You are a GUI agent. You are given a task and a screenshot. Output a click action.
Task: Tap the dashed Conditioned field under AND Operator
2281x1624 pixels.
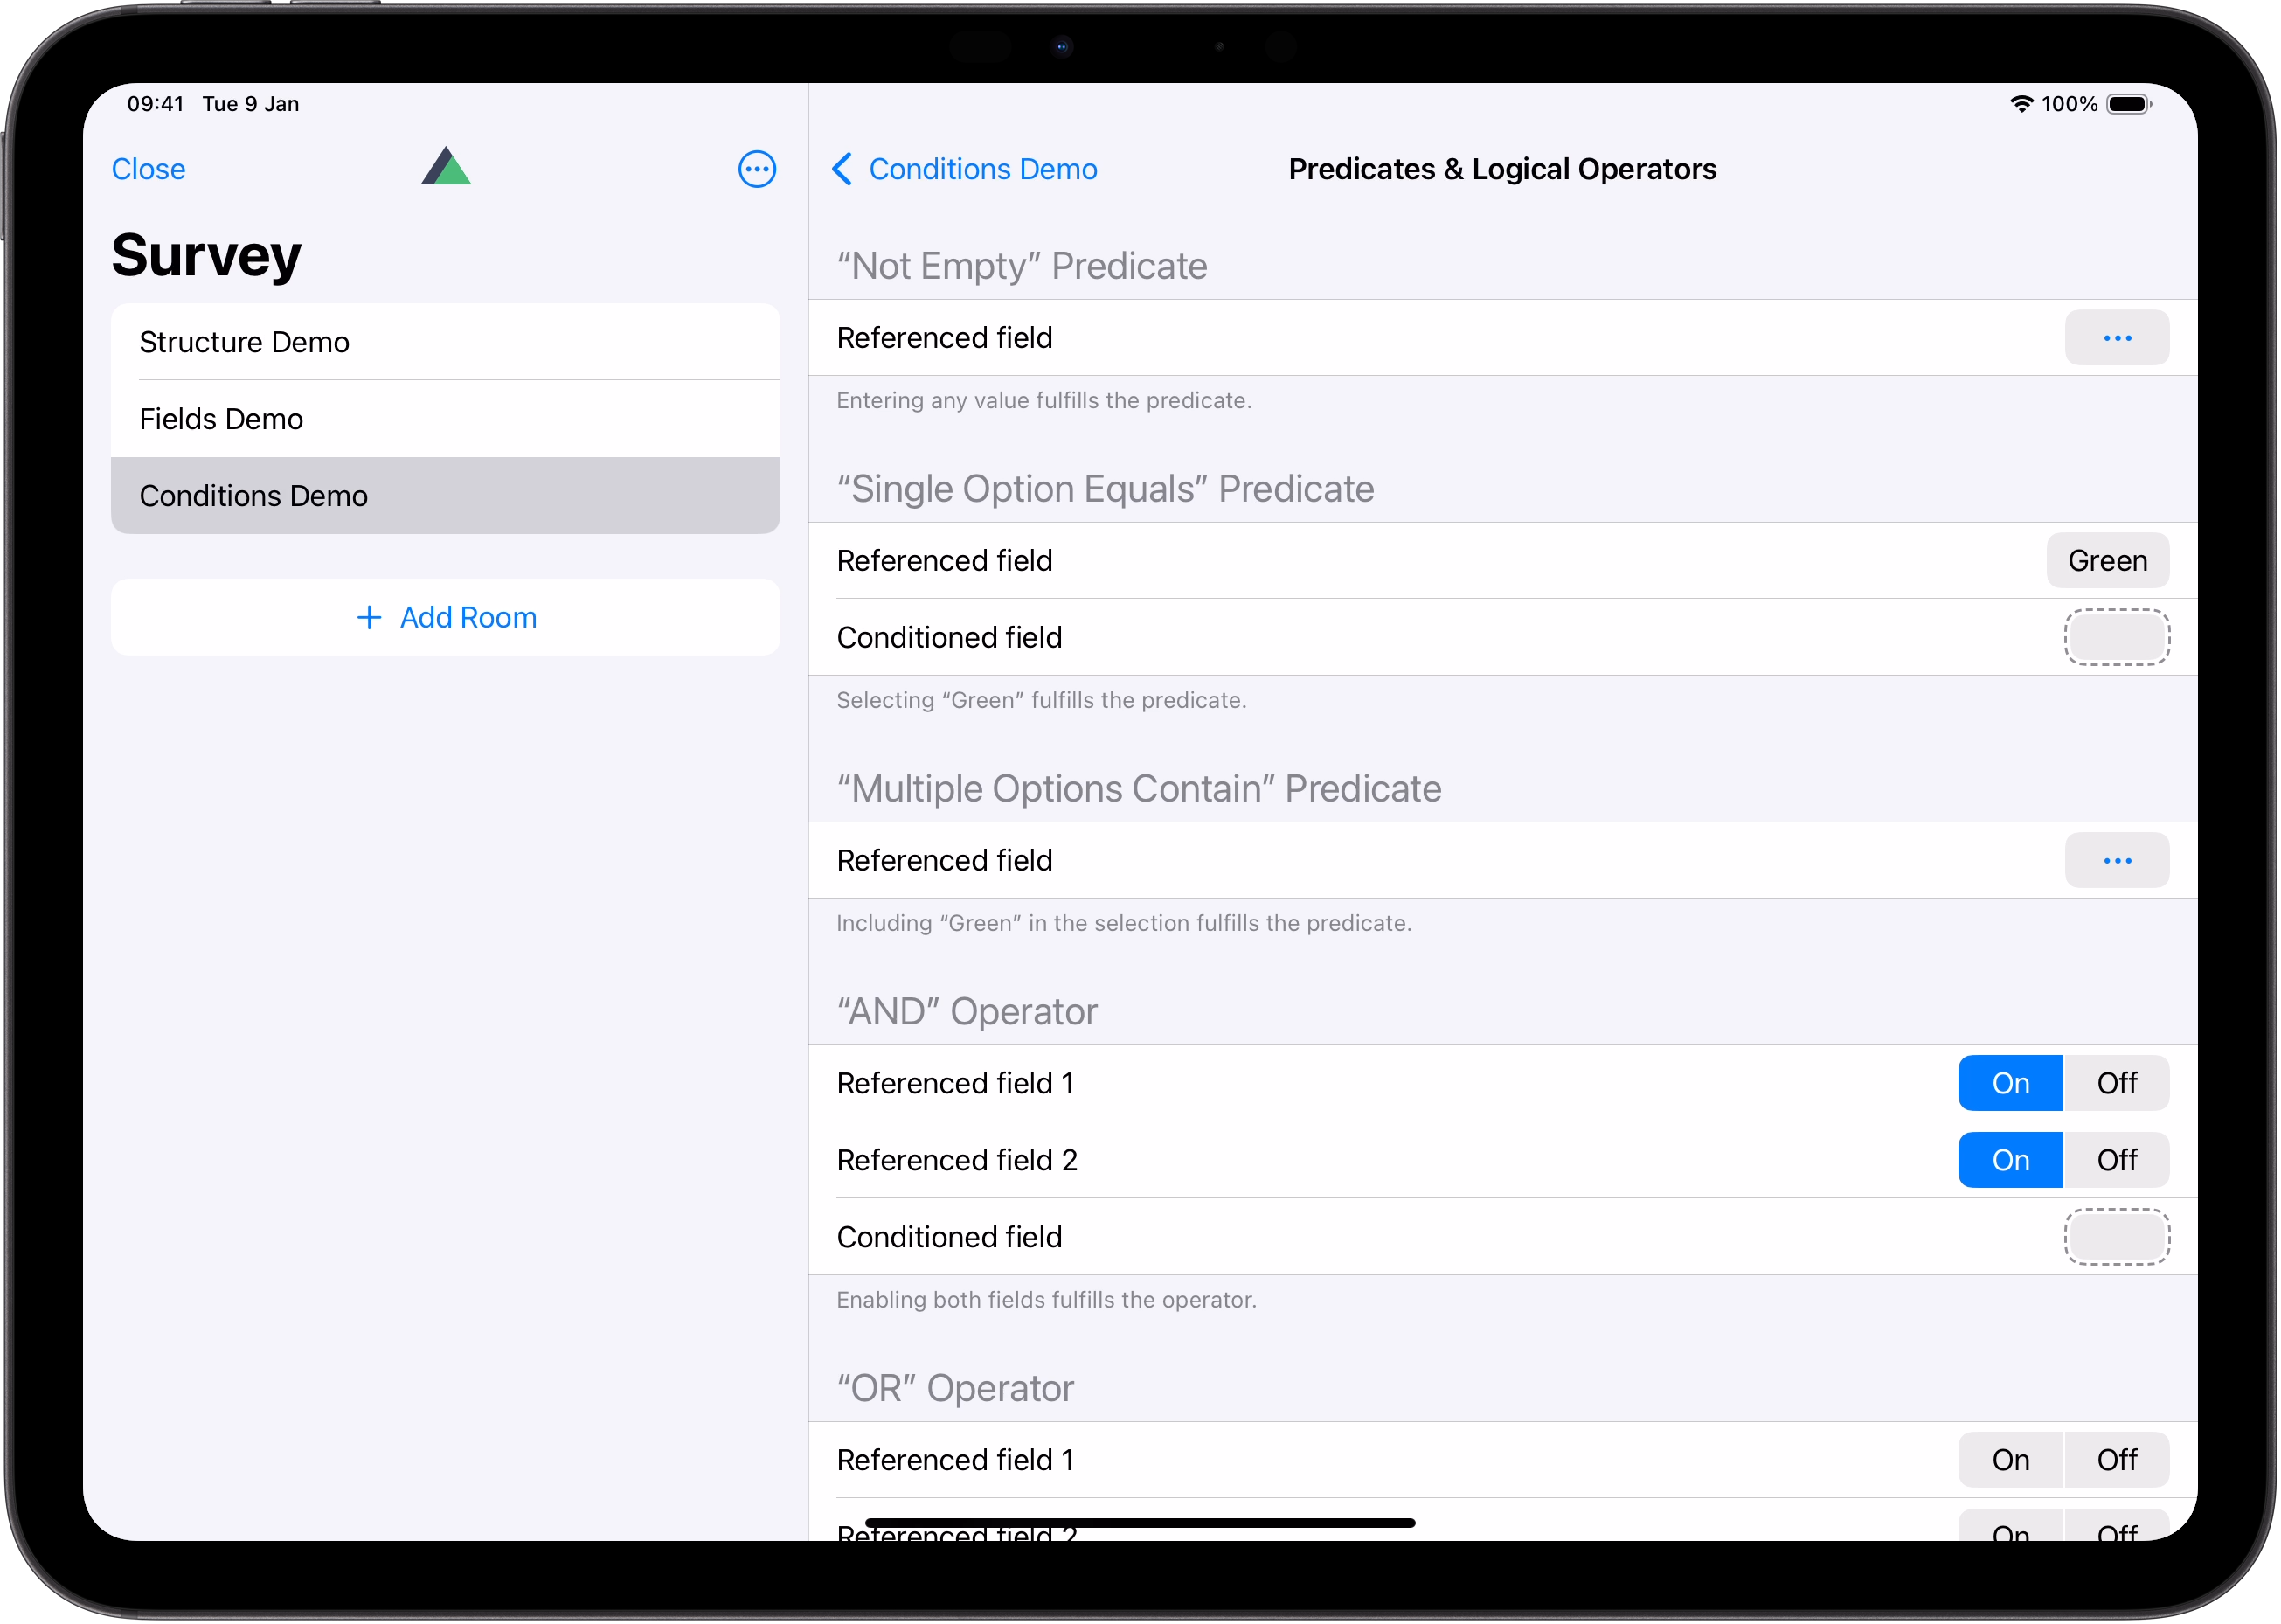pyautogui.click(x=2116, y=1237)
